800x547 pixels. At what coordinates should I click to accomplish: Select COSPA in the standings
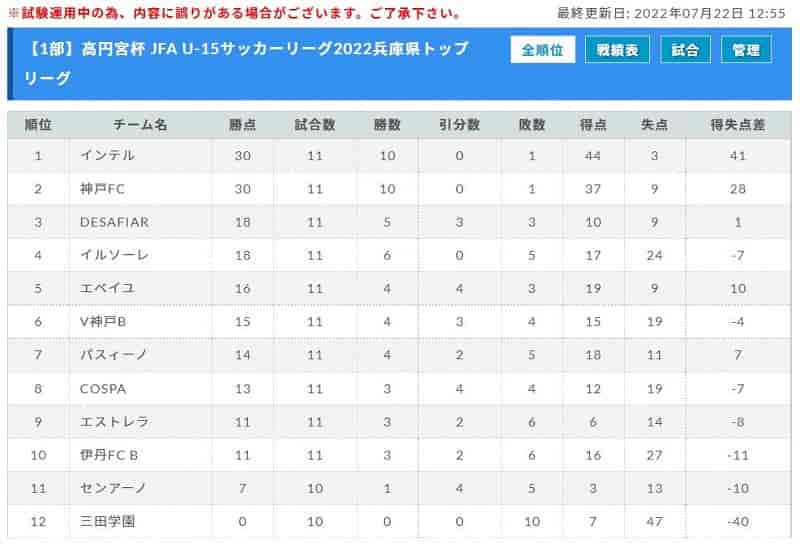coord(103,389)
